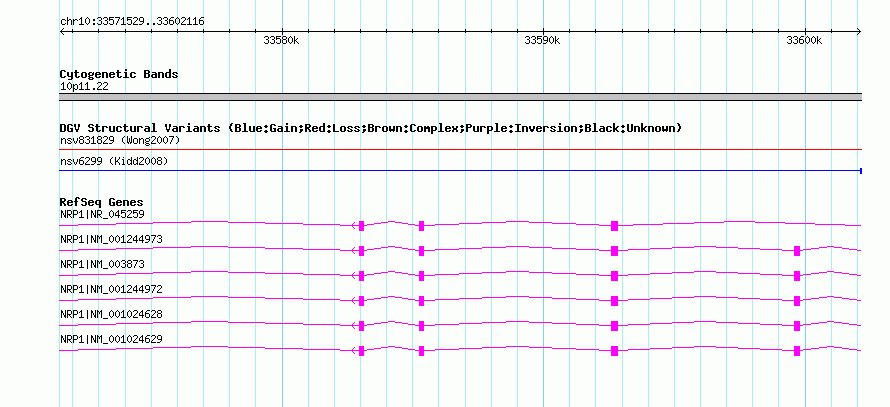The height and width of the screenshot is (407, 890).
Task: Click the strand arrow on the NM_001024629 transcript
Action: [355, 351]
